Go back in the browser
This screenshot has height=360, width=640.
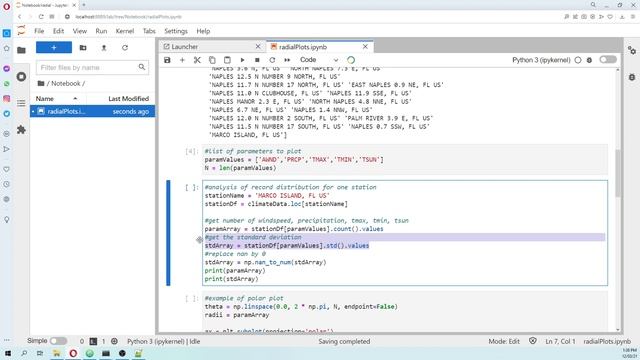(x=19, y=17)
